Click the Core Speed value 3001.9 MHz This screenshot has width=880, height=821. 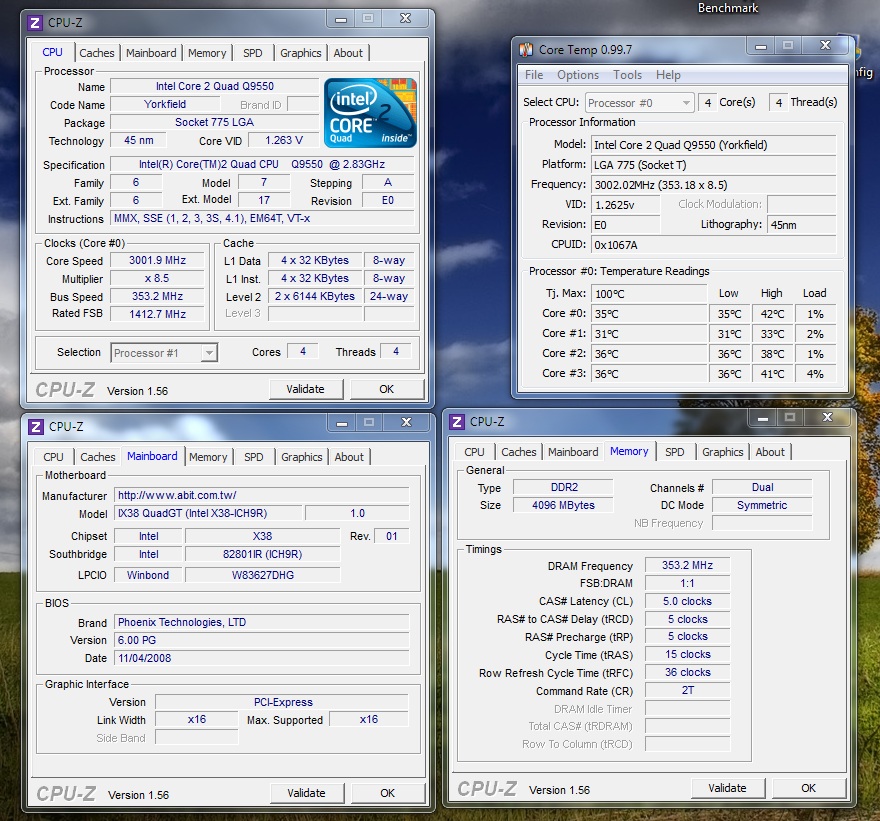(x=157, y=260)
